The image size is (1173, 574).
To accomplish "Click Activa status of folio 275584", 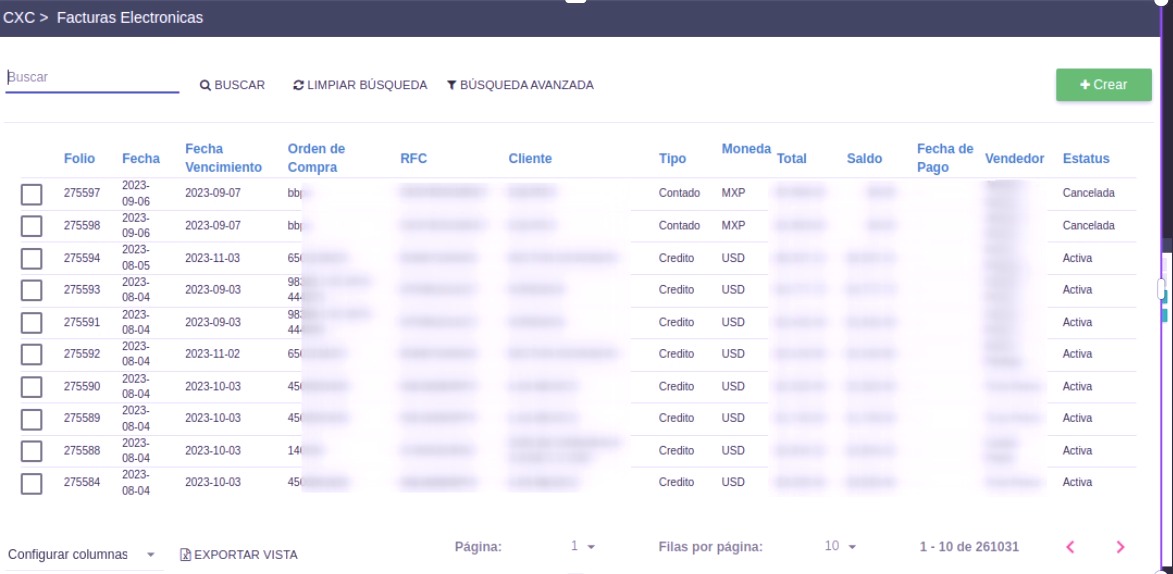I will point(1077,482).
